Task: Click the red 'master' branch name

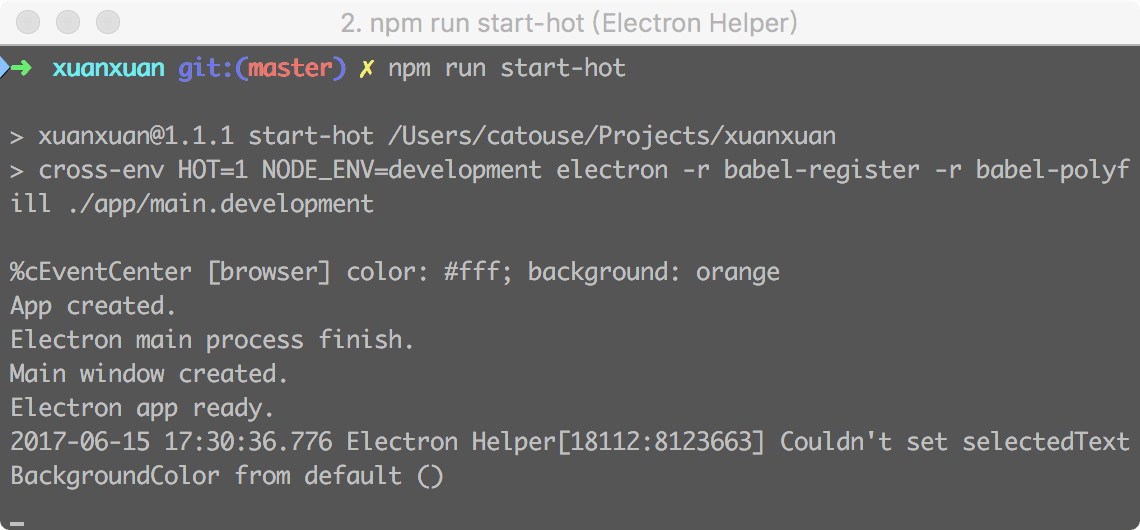Action: click(291, 68)
